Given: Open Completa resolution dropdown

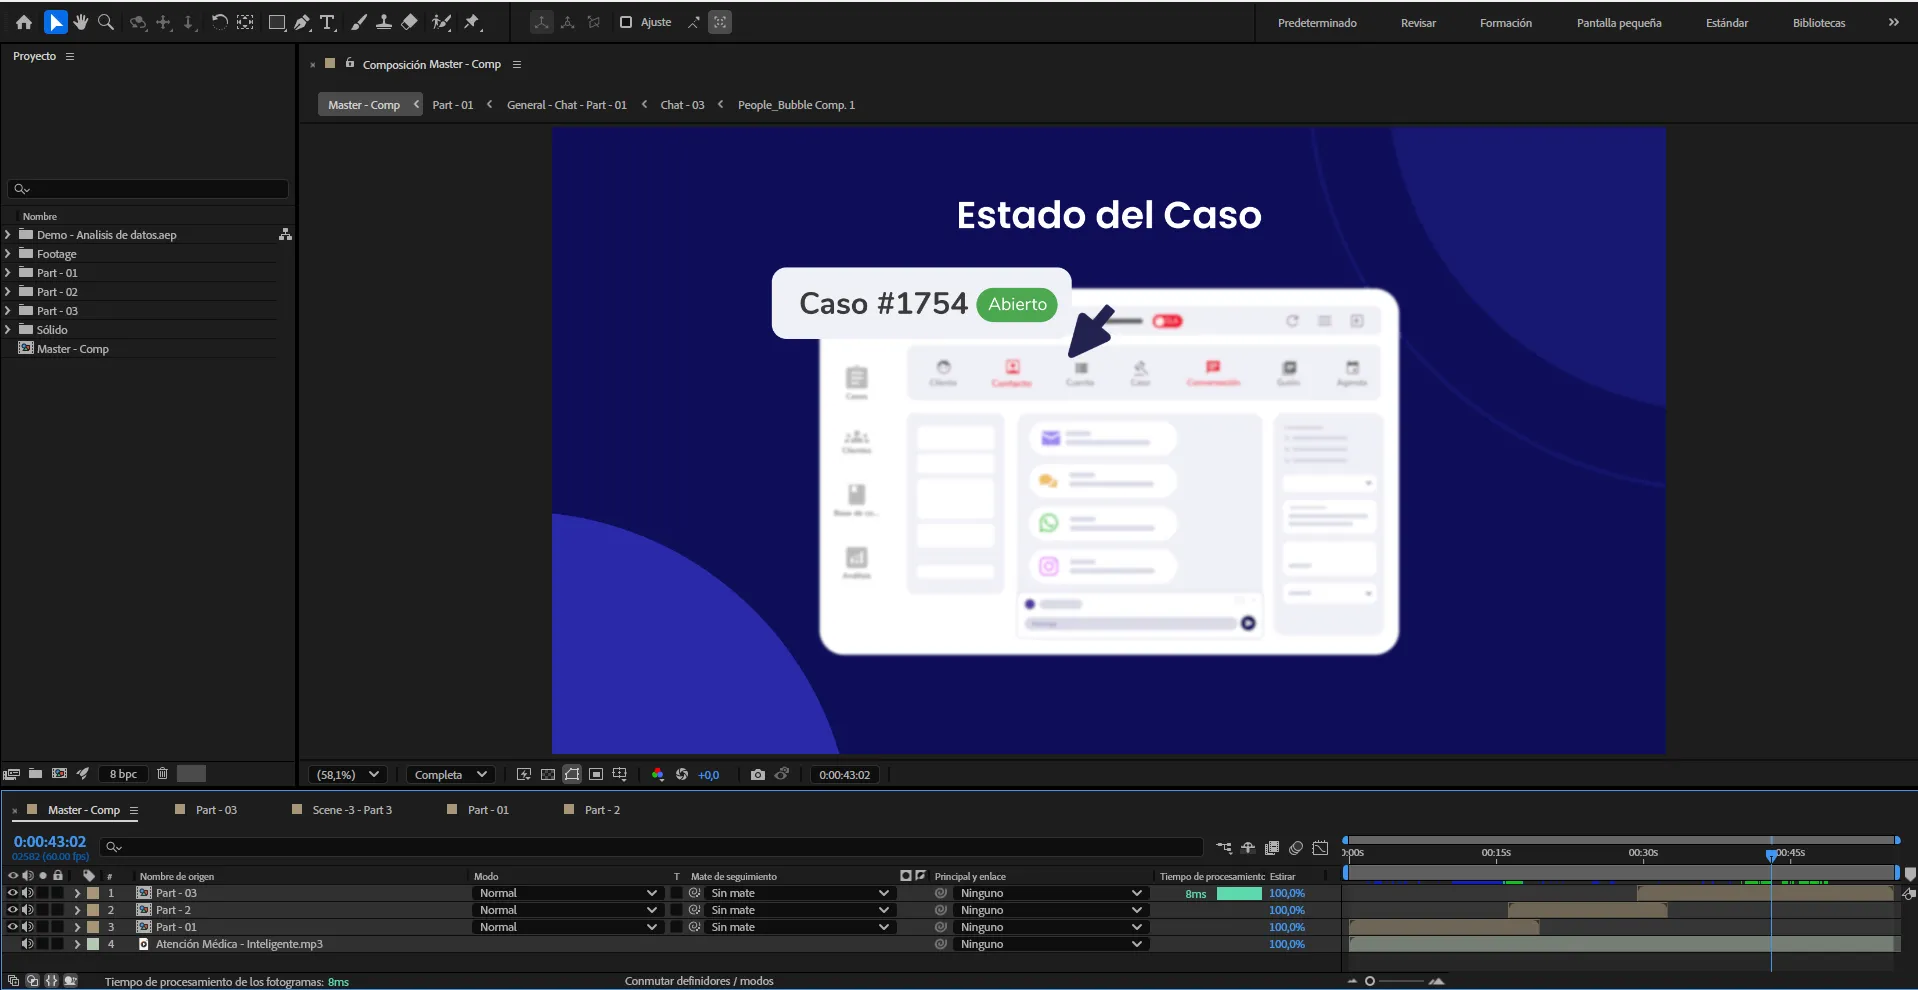Looking at the screenshot, I should pos(451,774).
